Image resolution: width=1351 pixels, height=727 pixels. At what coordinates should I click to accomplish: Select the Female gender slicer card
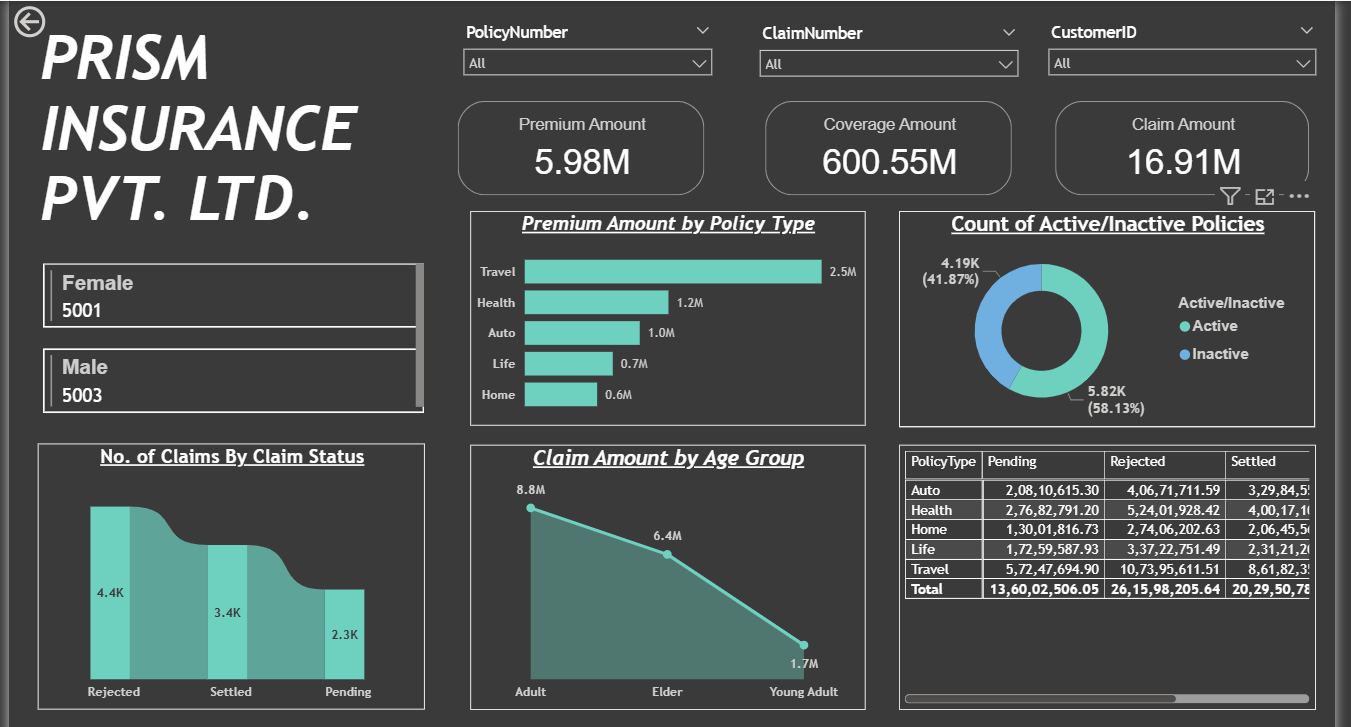pos(229,296)
